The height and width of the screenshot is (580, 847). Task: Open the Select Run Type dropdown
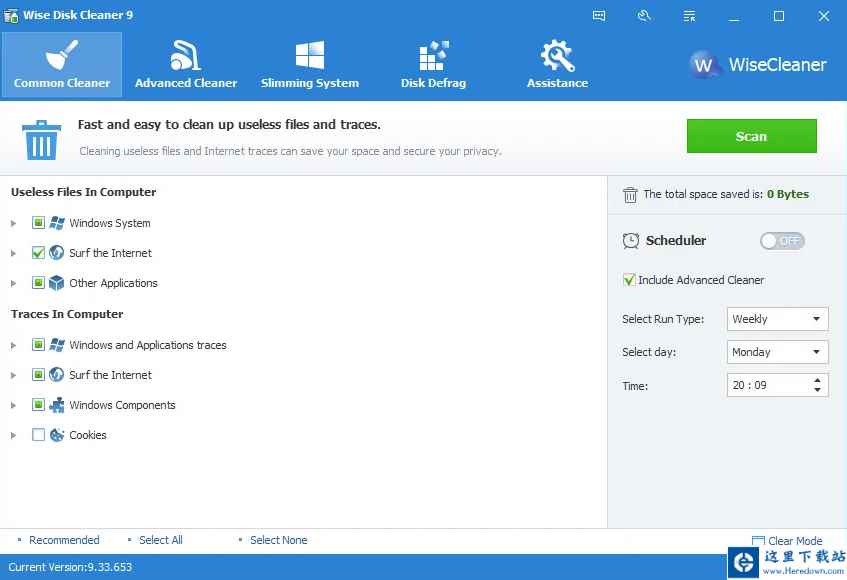point(777,319)
